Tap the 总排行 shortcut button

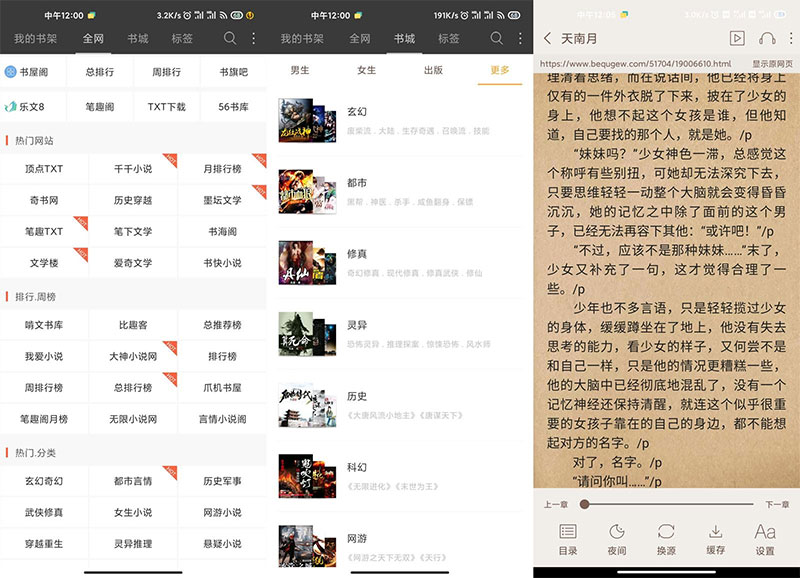[x=100, y=72]
